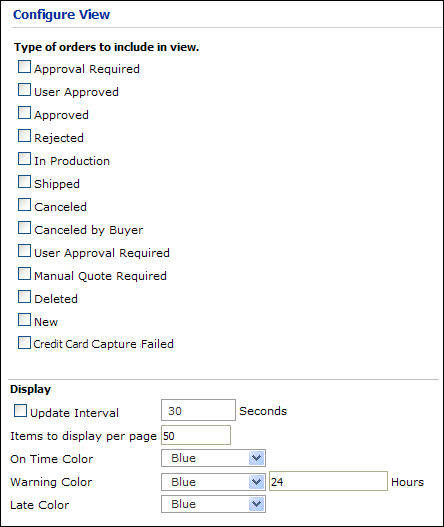Screen dimensions: 444x527
Task: Check the Canceled checkbox
Action: point(24,205)
